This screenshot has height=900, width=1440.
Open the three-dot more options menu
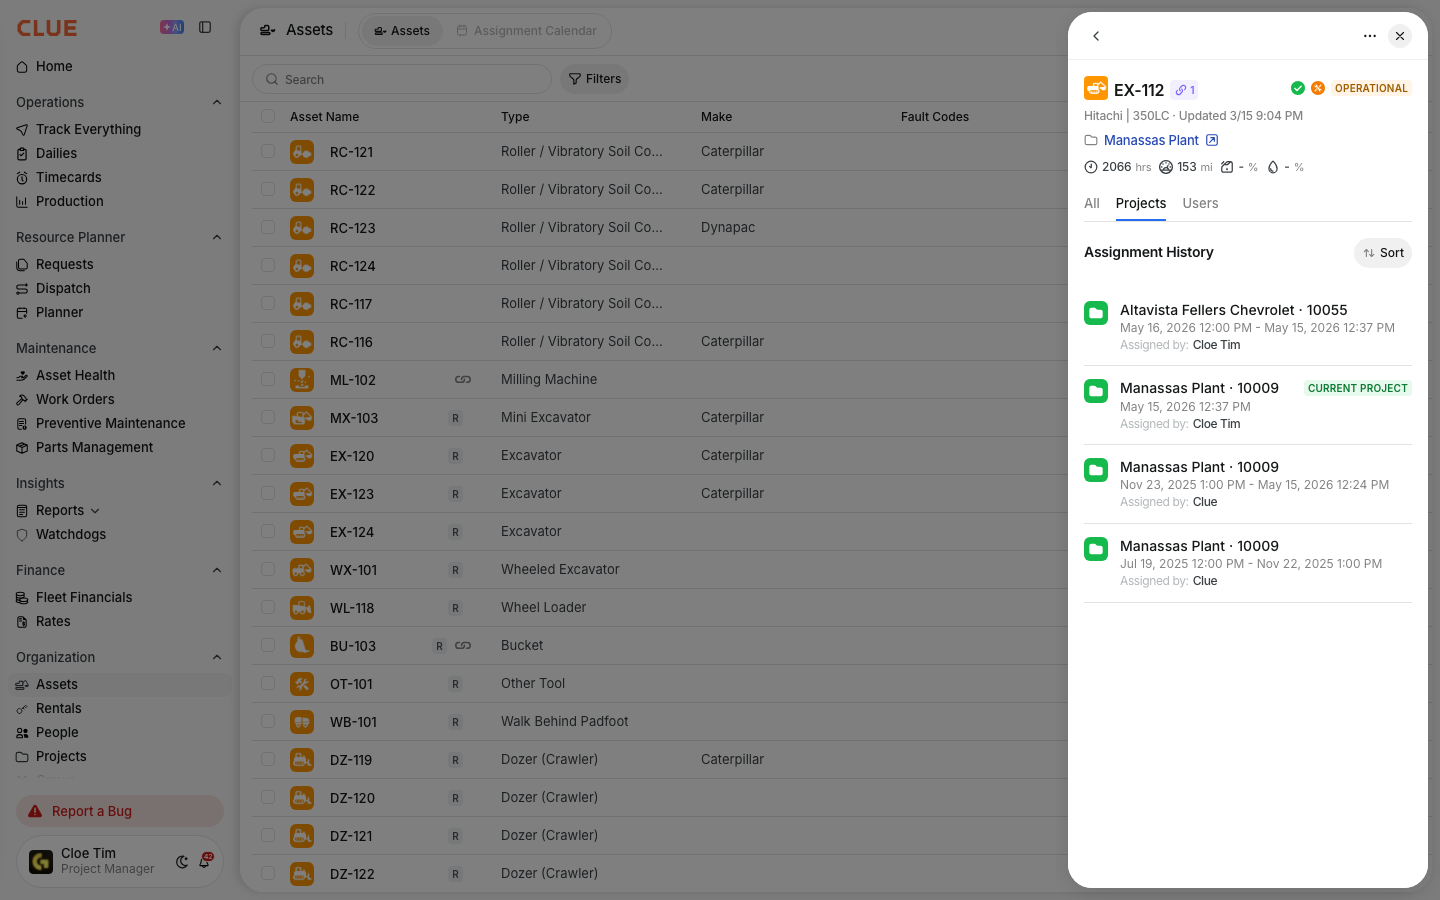1370,36
